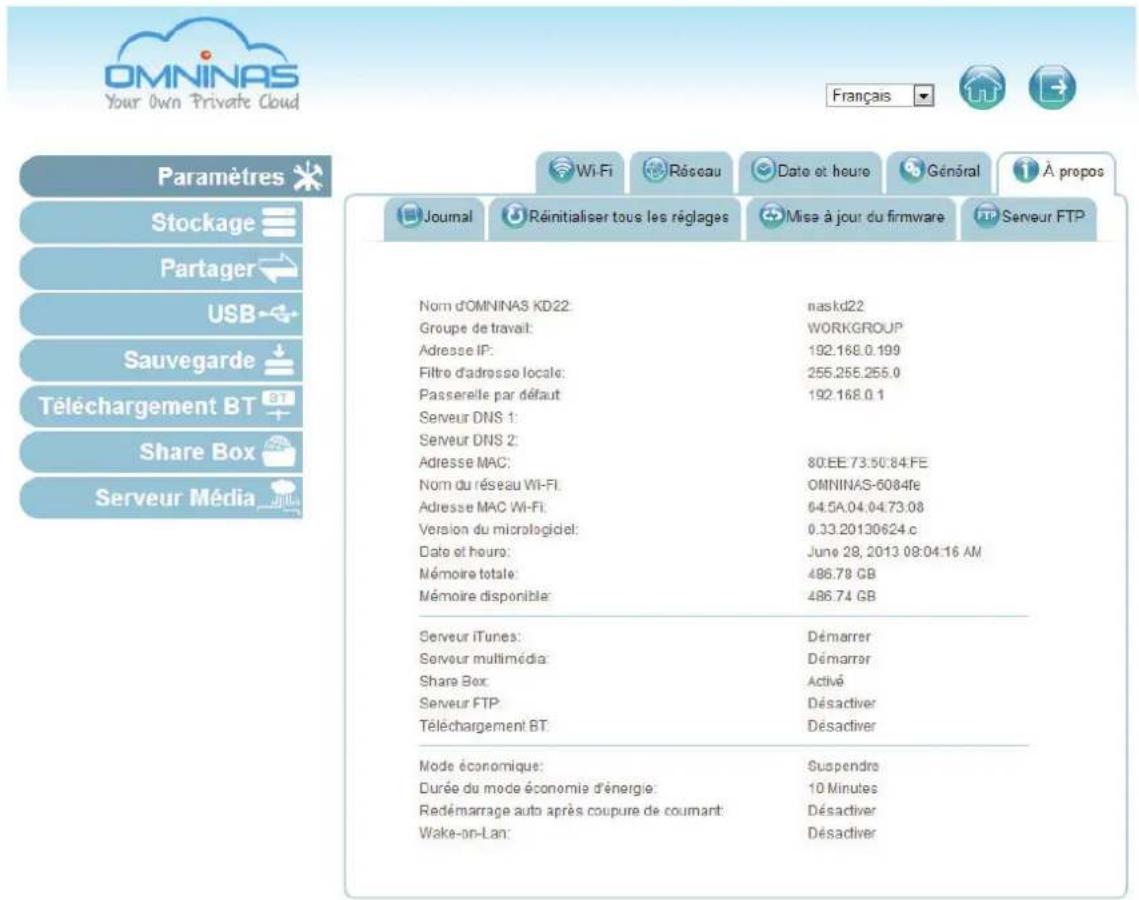Click the Wi-Fi signal icon

point(561,169)
